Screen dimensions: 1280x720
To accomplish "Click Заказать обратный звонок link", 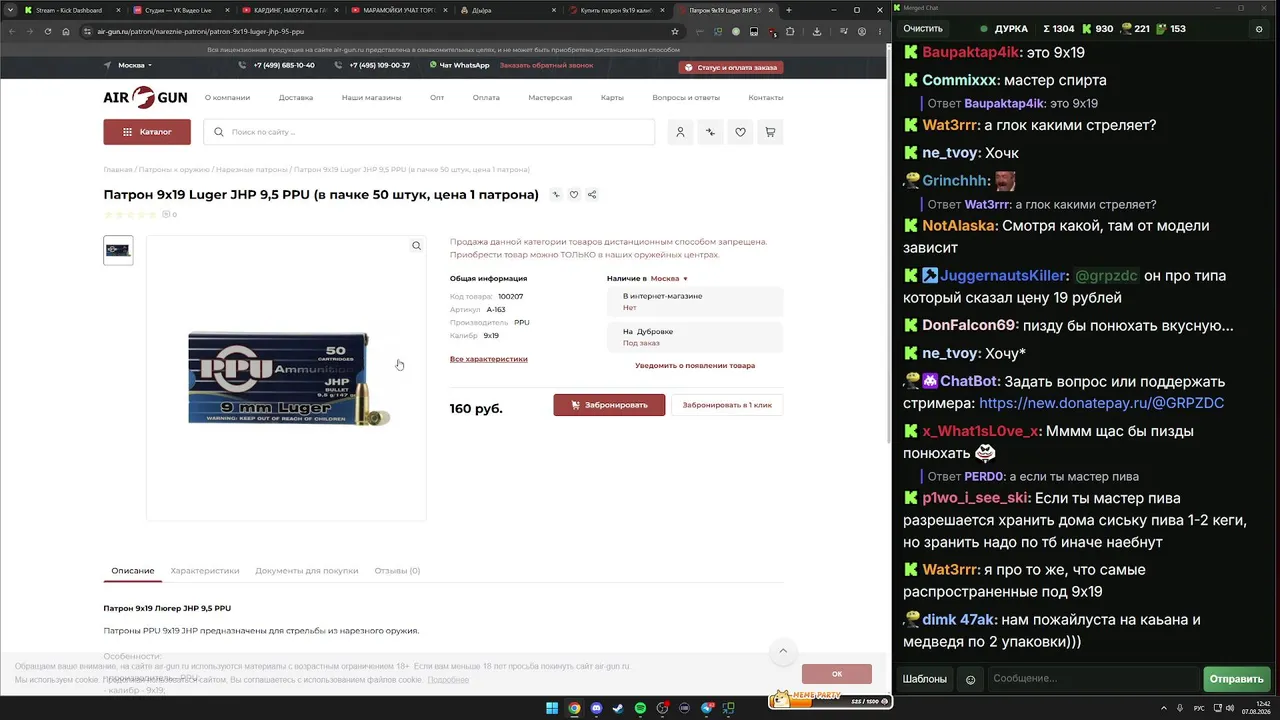I will pyautogui.click(x=546, y=65).
